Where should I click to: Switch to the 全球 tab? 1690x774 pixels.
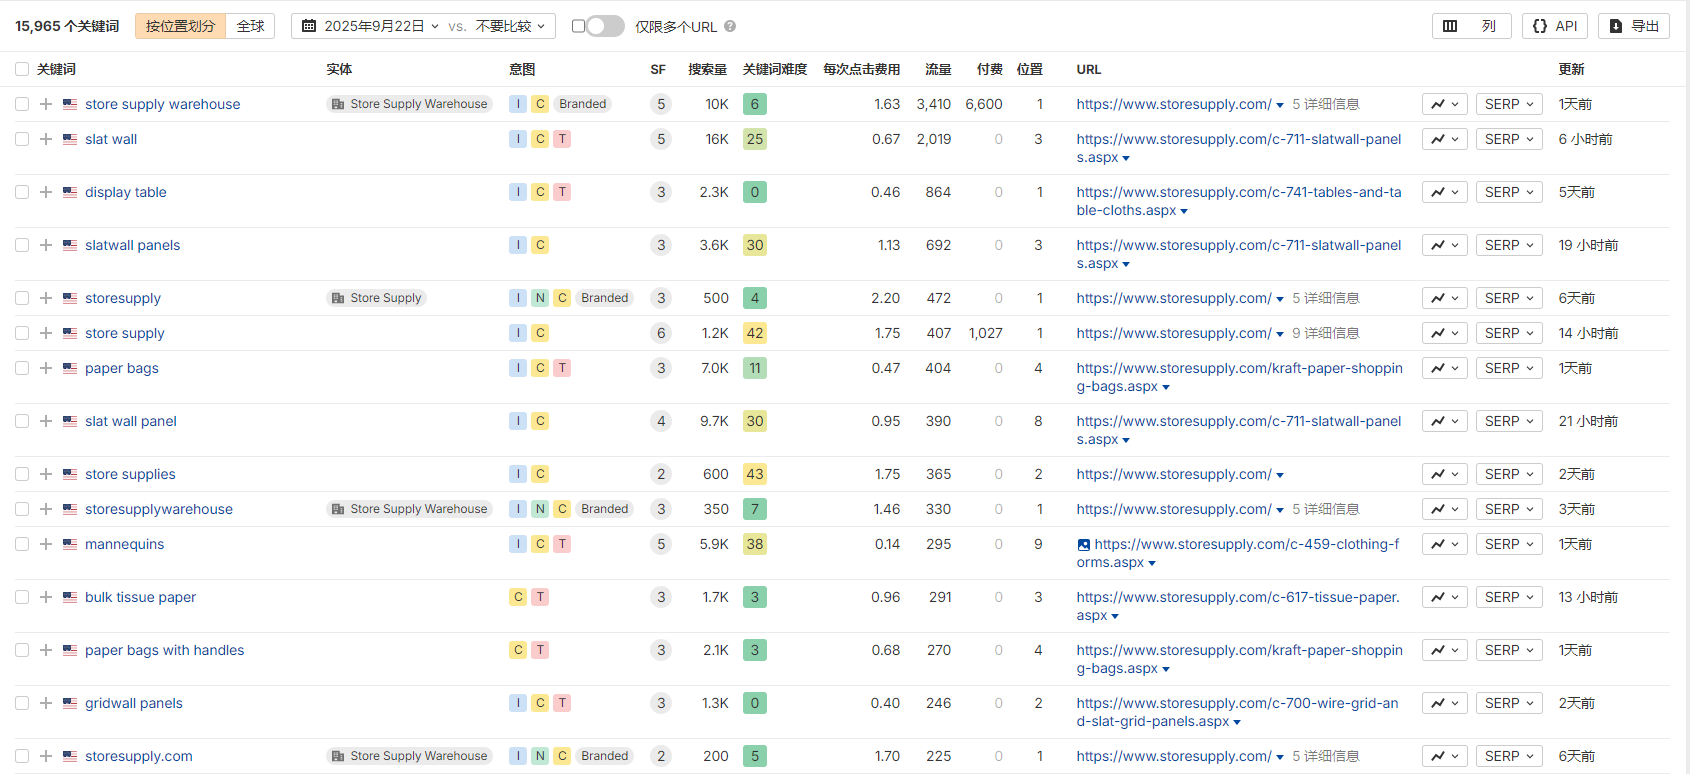coord(250,26)
